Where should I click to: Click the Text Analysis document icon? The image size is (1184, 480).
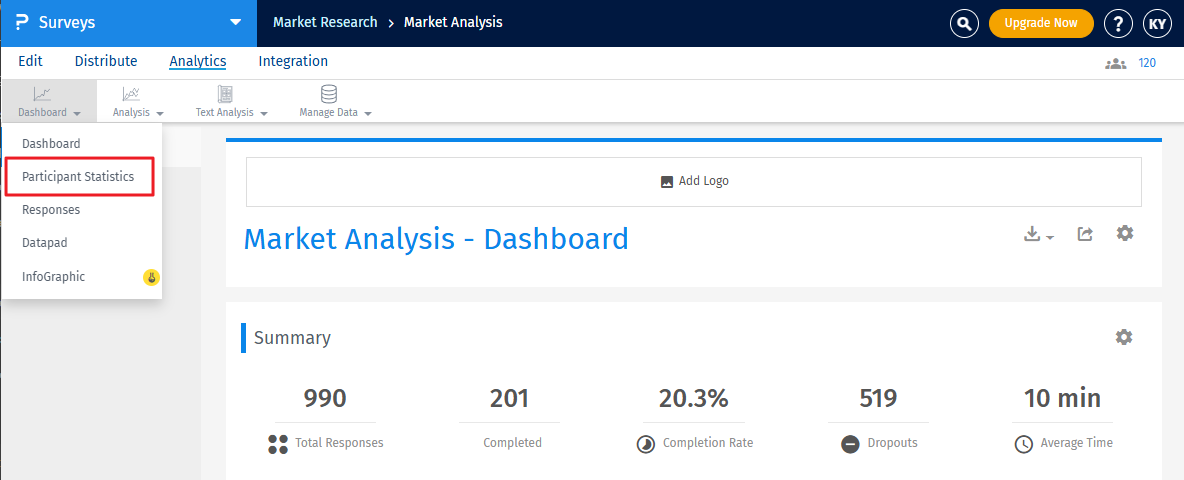pyautogui.click(x=225, y=94)
